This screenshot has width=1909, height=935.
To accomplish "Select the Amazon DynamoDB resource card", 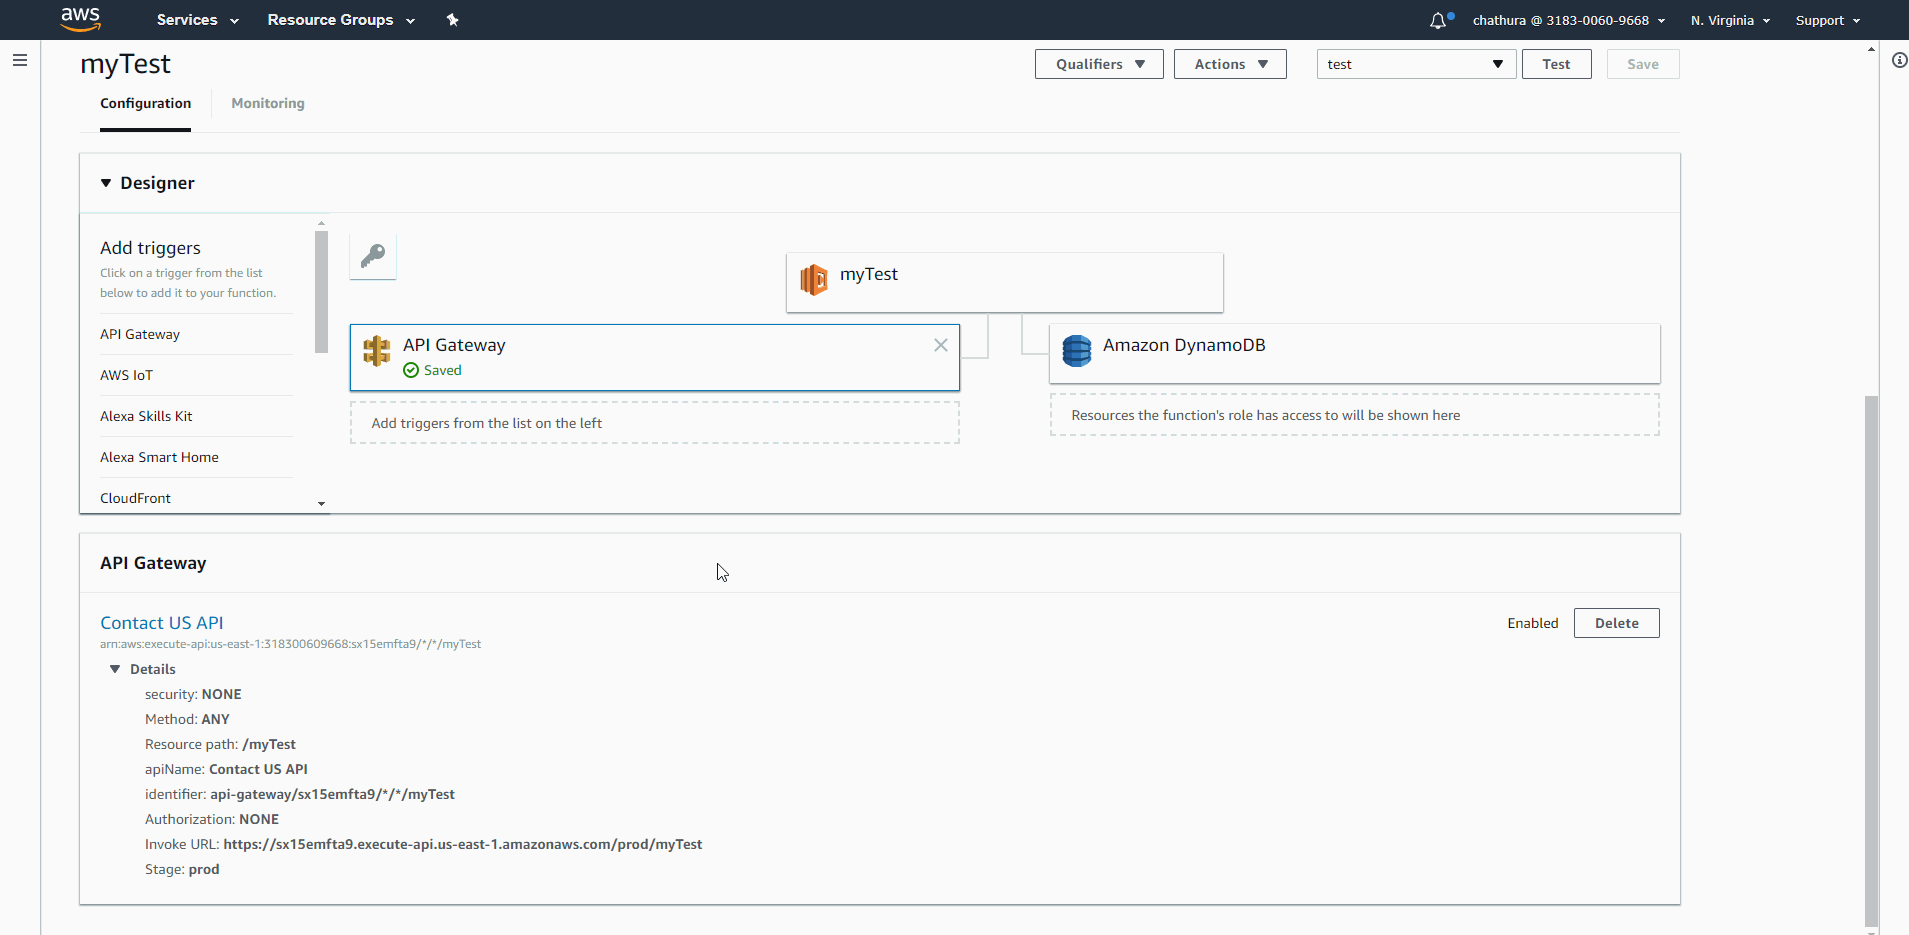I will coord(1354,353).
